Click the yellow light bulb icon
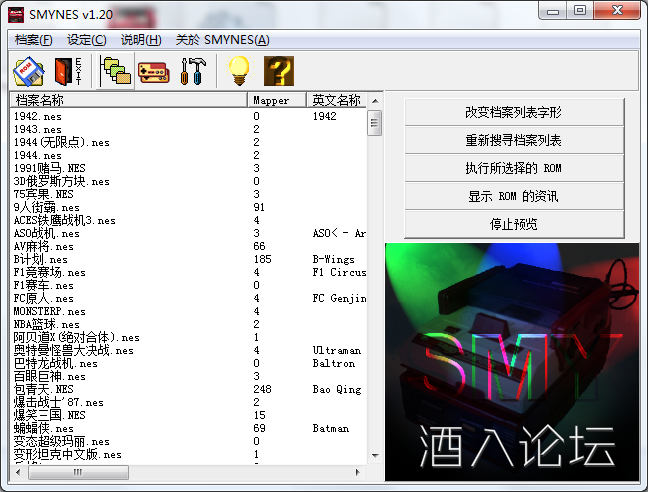 pyautogui.click(x=238, y=71)
